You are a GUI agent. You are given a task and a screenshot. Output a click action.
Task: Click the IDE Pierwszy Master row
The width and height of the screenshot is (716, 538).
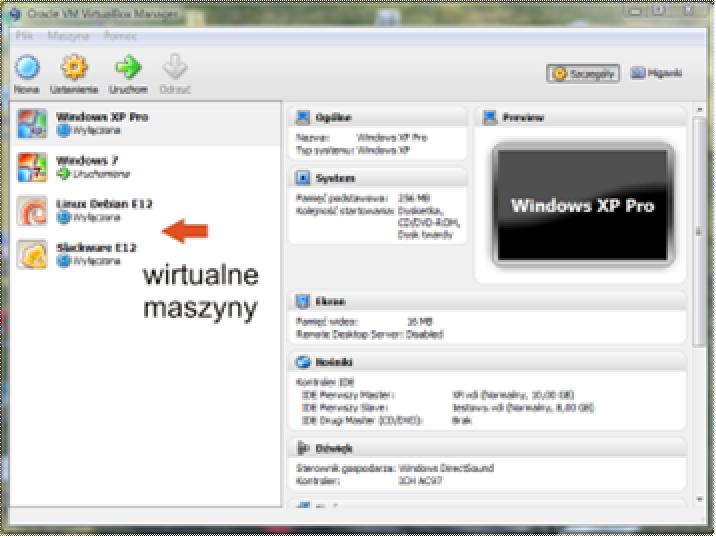(437, 395)
